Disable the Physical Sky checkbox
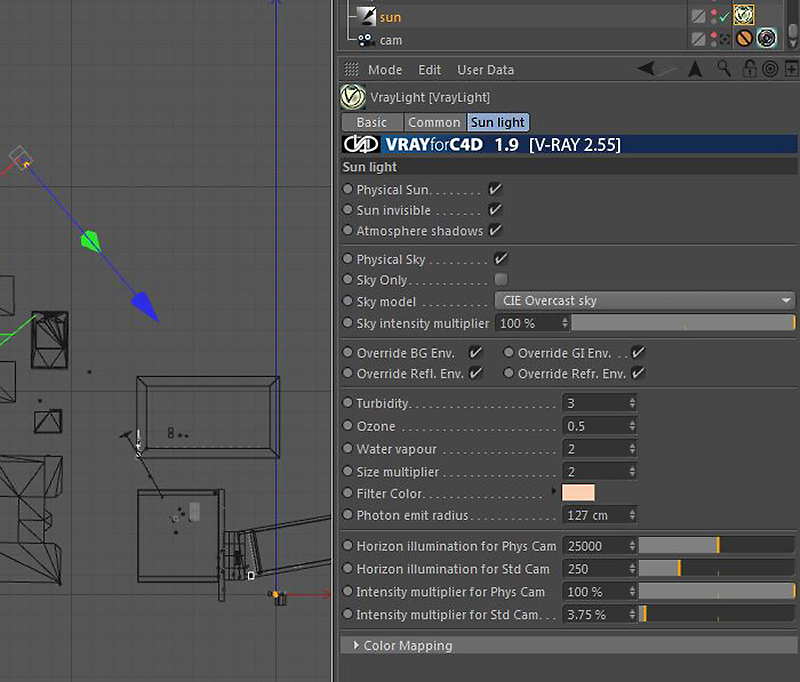Screen dimensions: 800x682 click(501, 259)
